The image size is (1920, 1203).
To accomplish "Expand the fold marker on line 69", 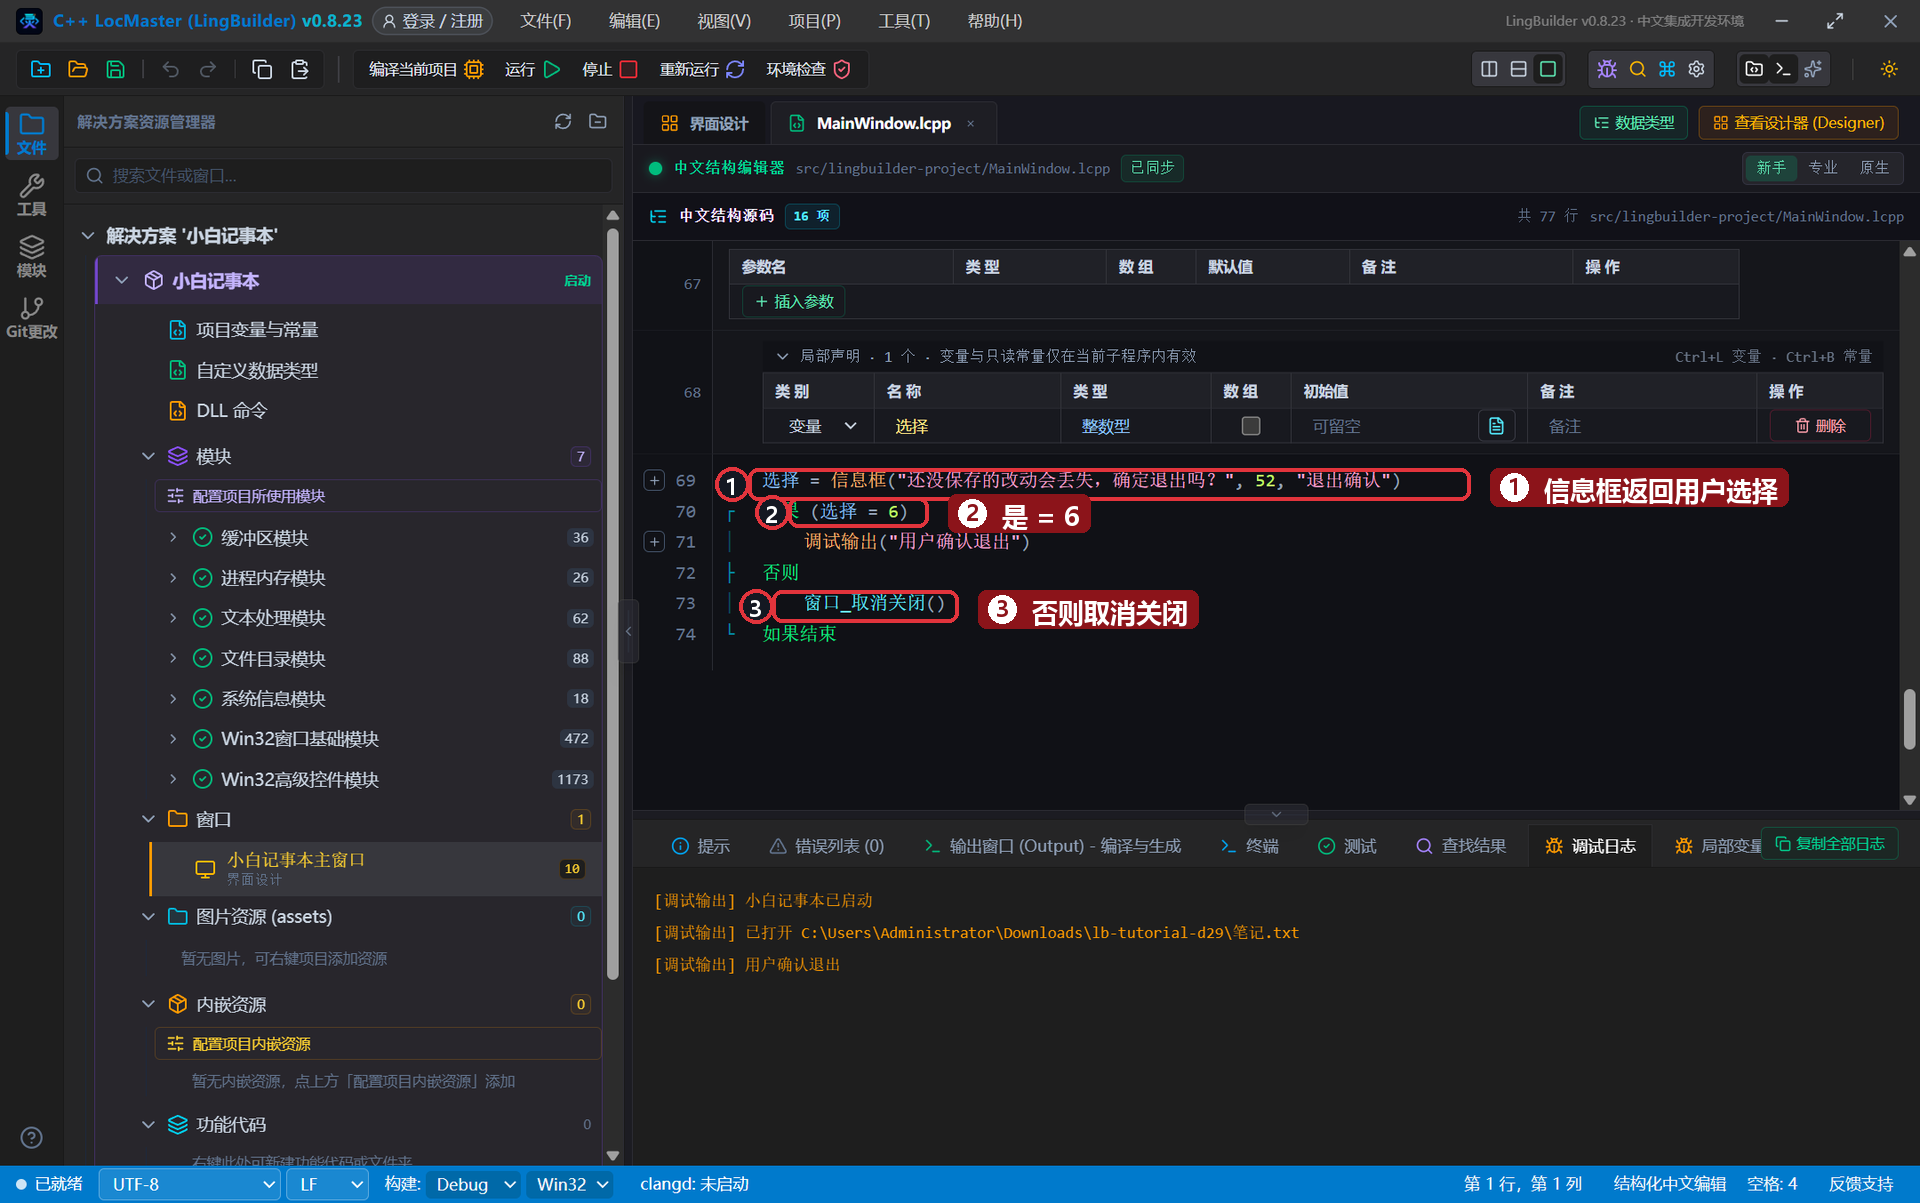I will pyautogui.click(x=654, y=481).
